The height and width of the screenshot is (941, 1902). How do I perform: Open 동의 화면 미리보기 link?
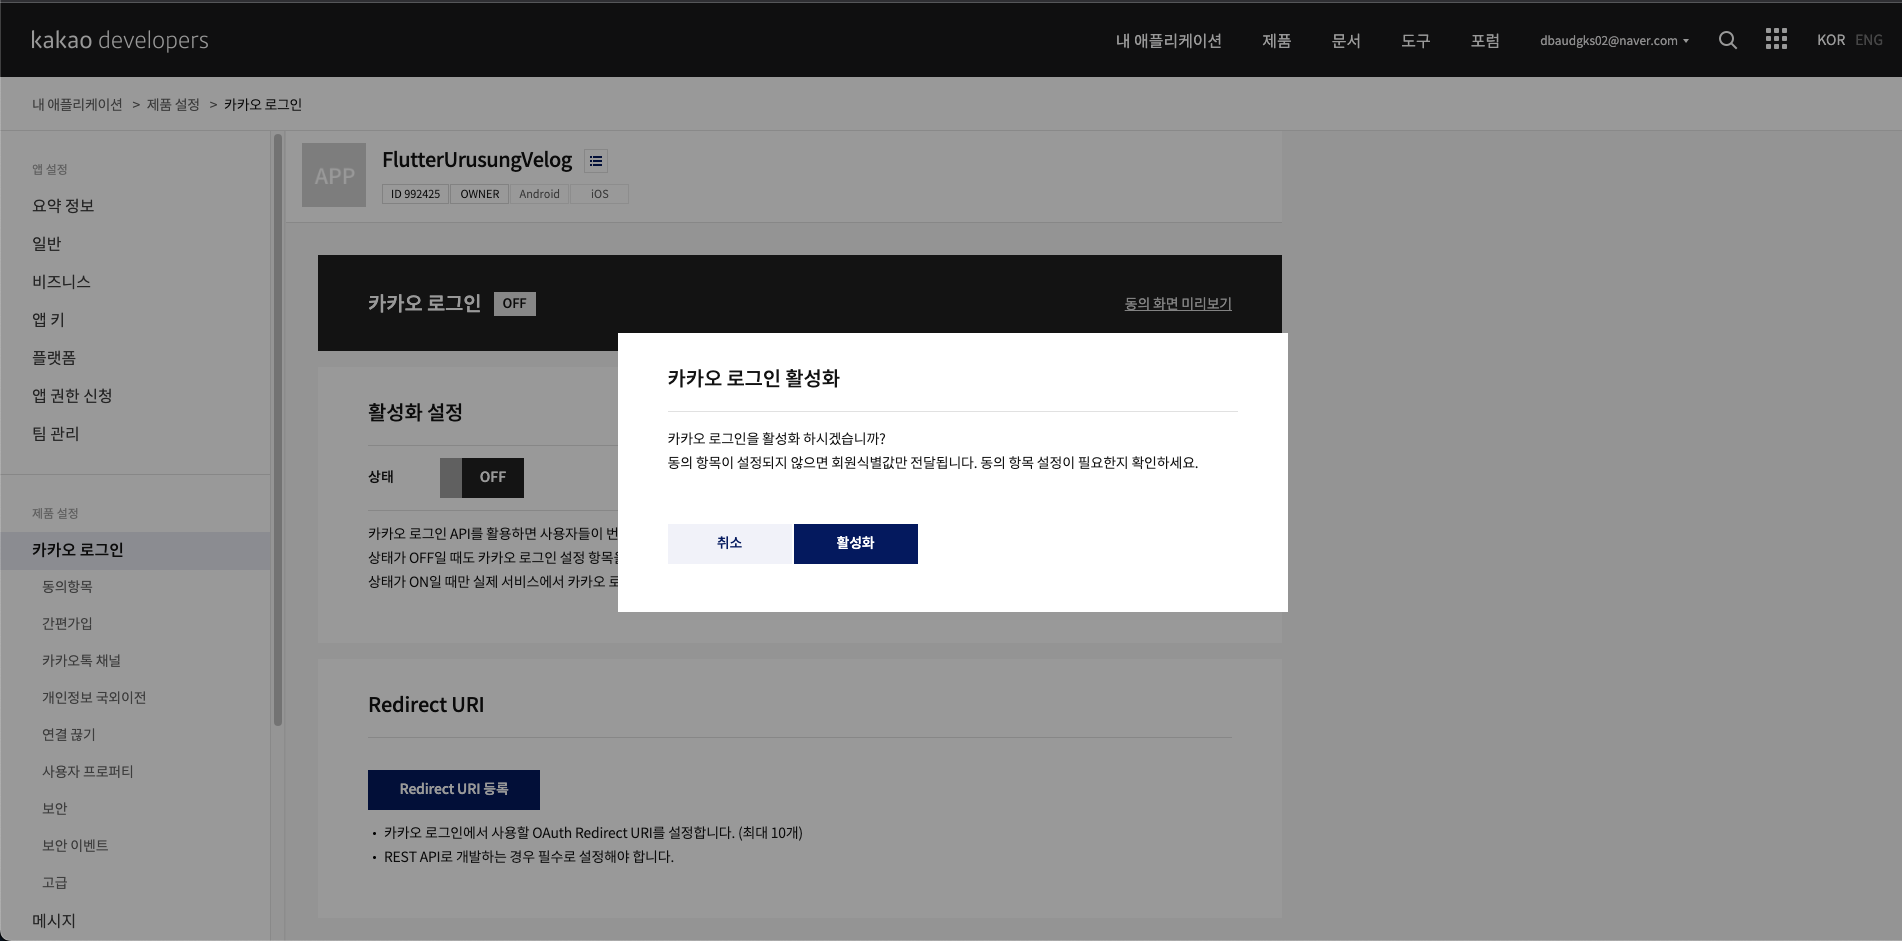click(1178, 303)
